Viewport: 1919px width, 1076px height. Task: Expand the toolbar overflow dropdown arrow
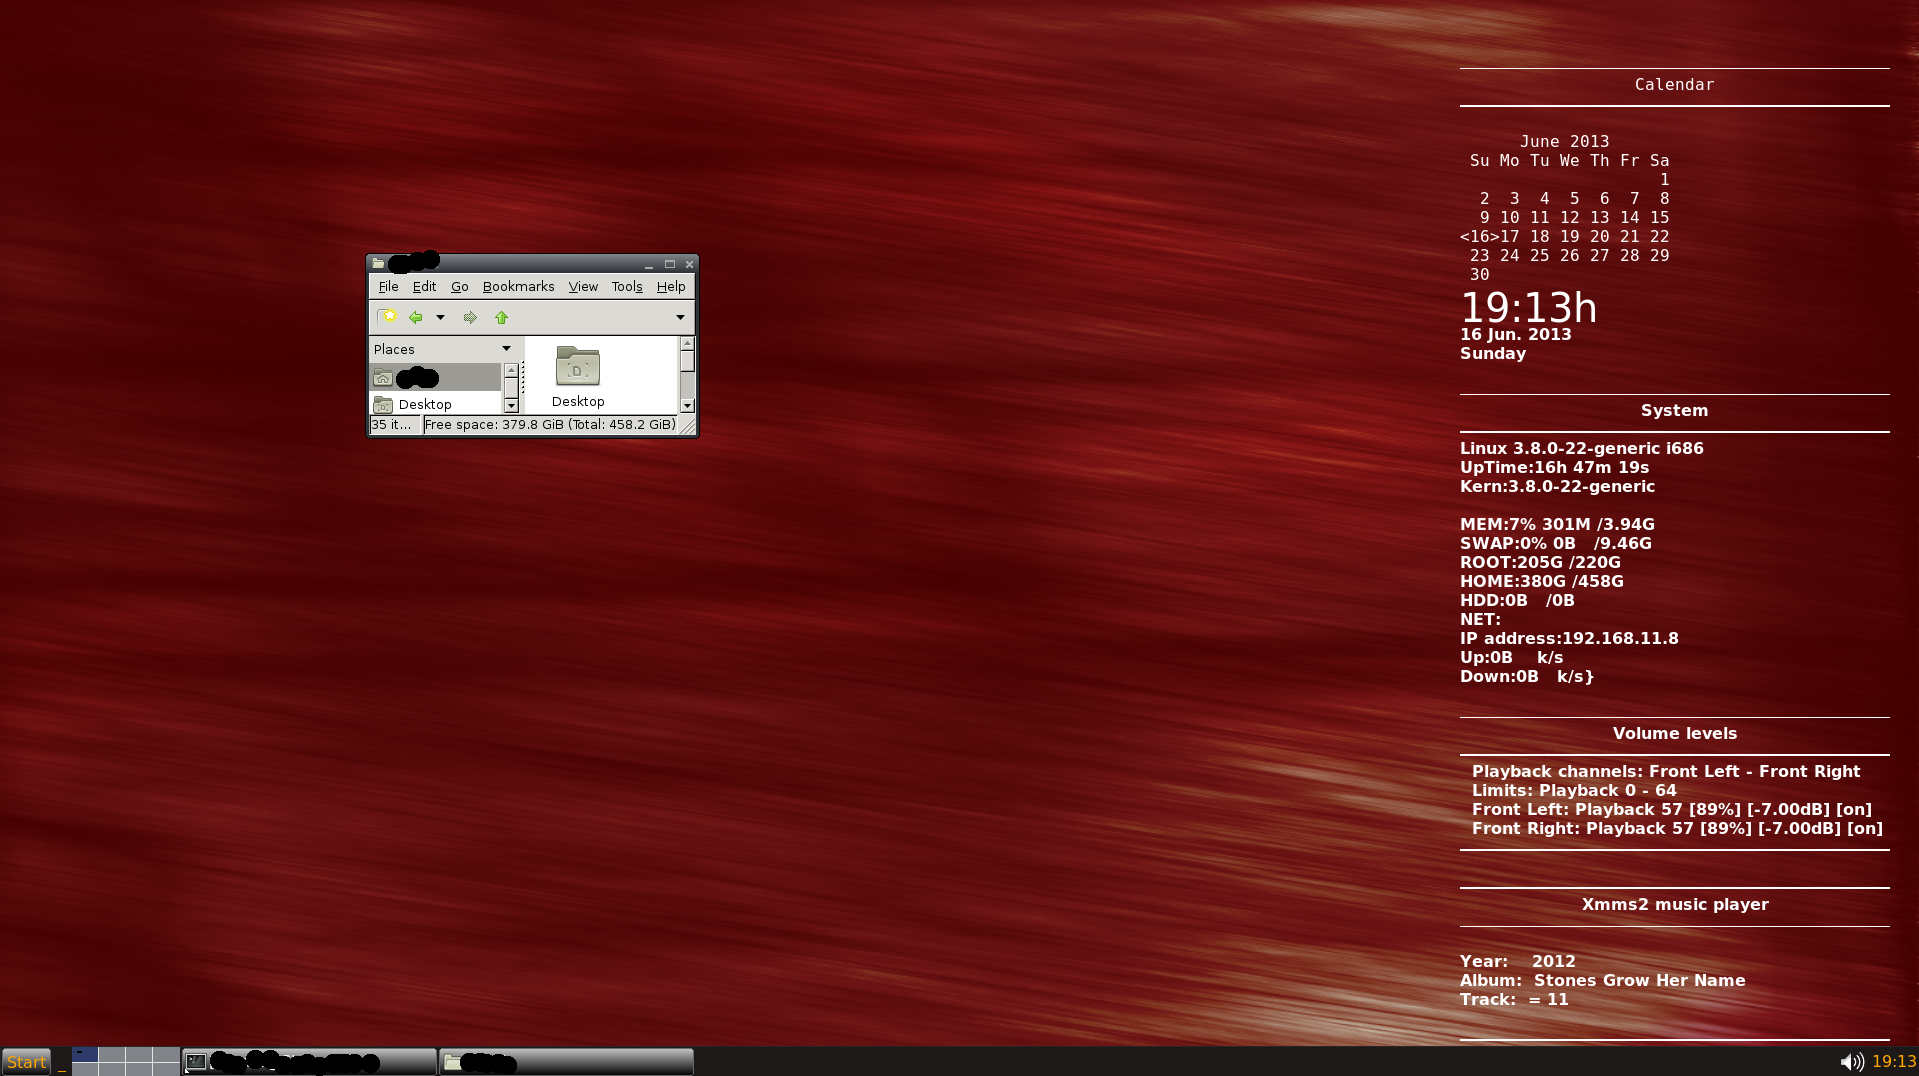[680, 317]
